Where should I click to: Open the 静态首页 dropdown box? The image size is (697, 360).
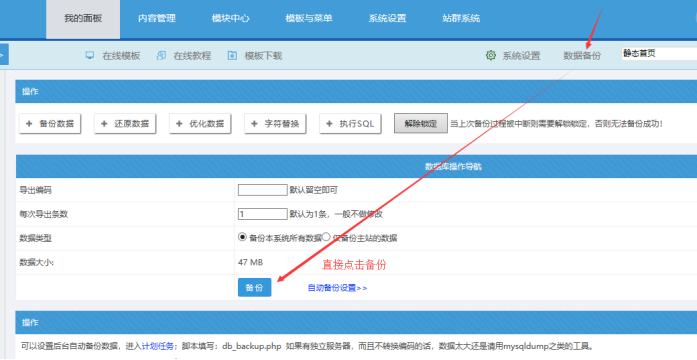(x=659, y=53)
